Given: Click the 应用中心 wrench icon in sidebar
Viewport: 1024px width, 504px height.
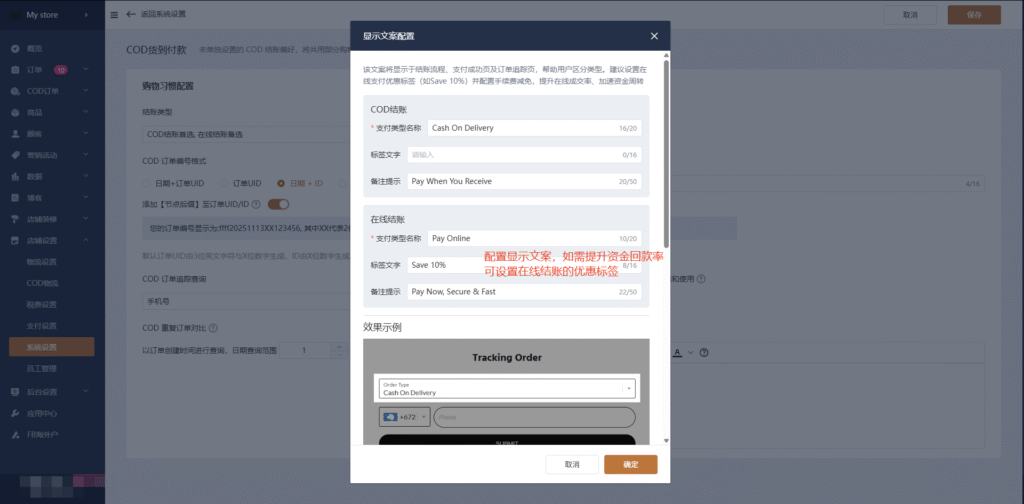Looking at the screenshot, I should (x=14, y=413).
